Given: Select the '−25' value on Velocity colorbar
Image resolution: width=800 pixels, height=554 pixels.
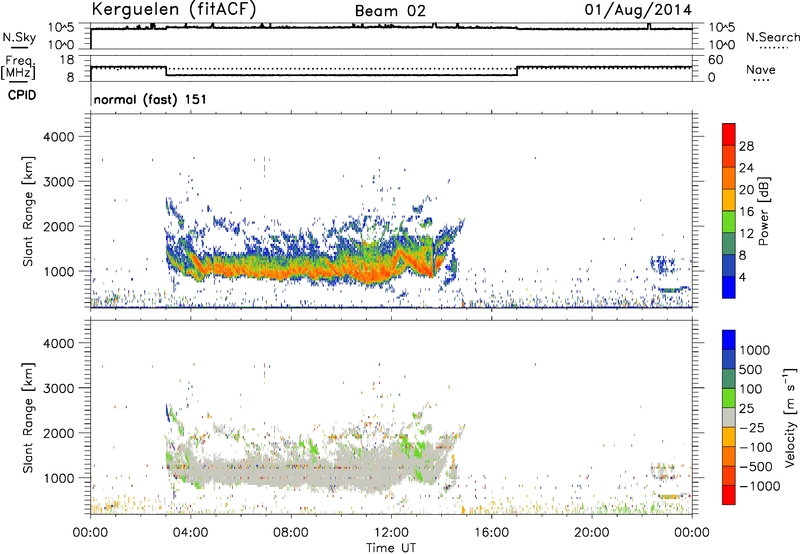Looking at the screenshot, I should (x=752, y=428).
